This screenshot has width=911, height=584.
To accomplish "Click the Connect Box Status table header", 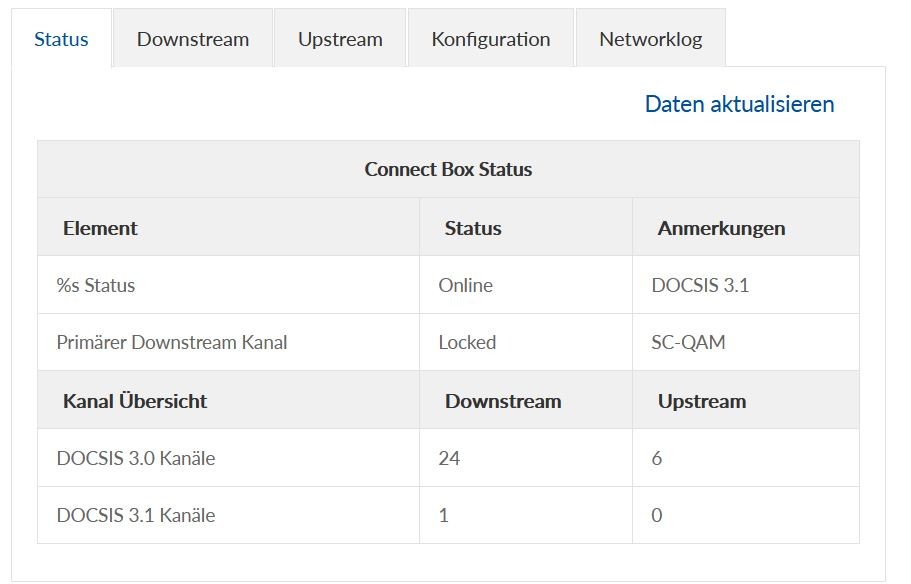I will pyautogui.click(x=448, y=169).
